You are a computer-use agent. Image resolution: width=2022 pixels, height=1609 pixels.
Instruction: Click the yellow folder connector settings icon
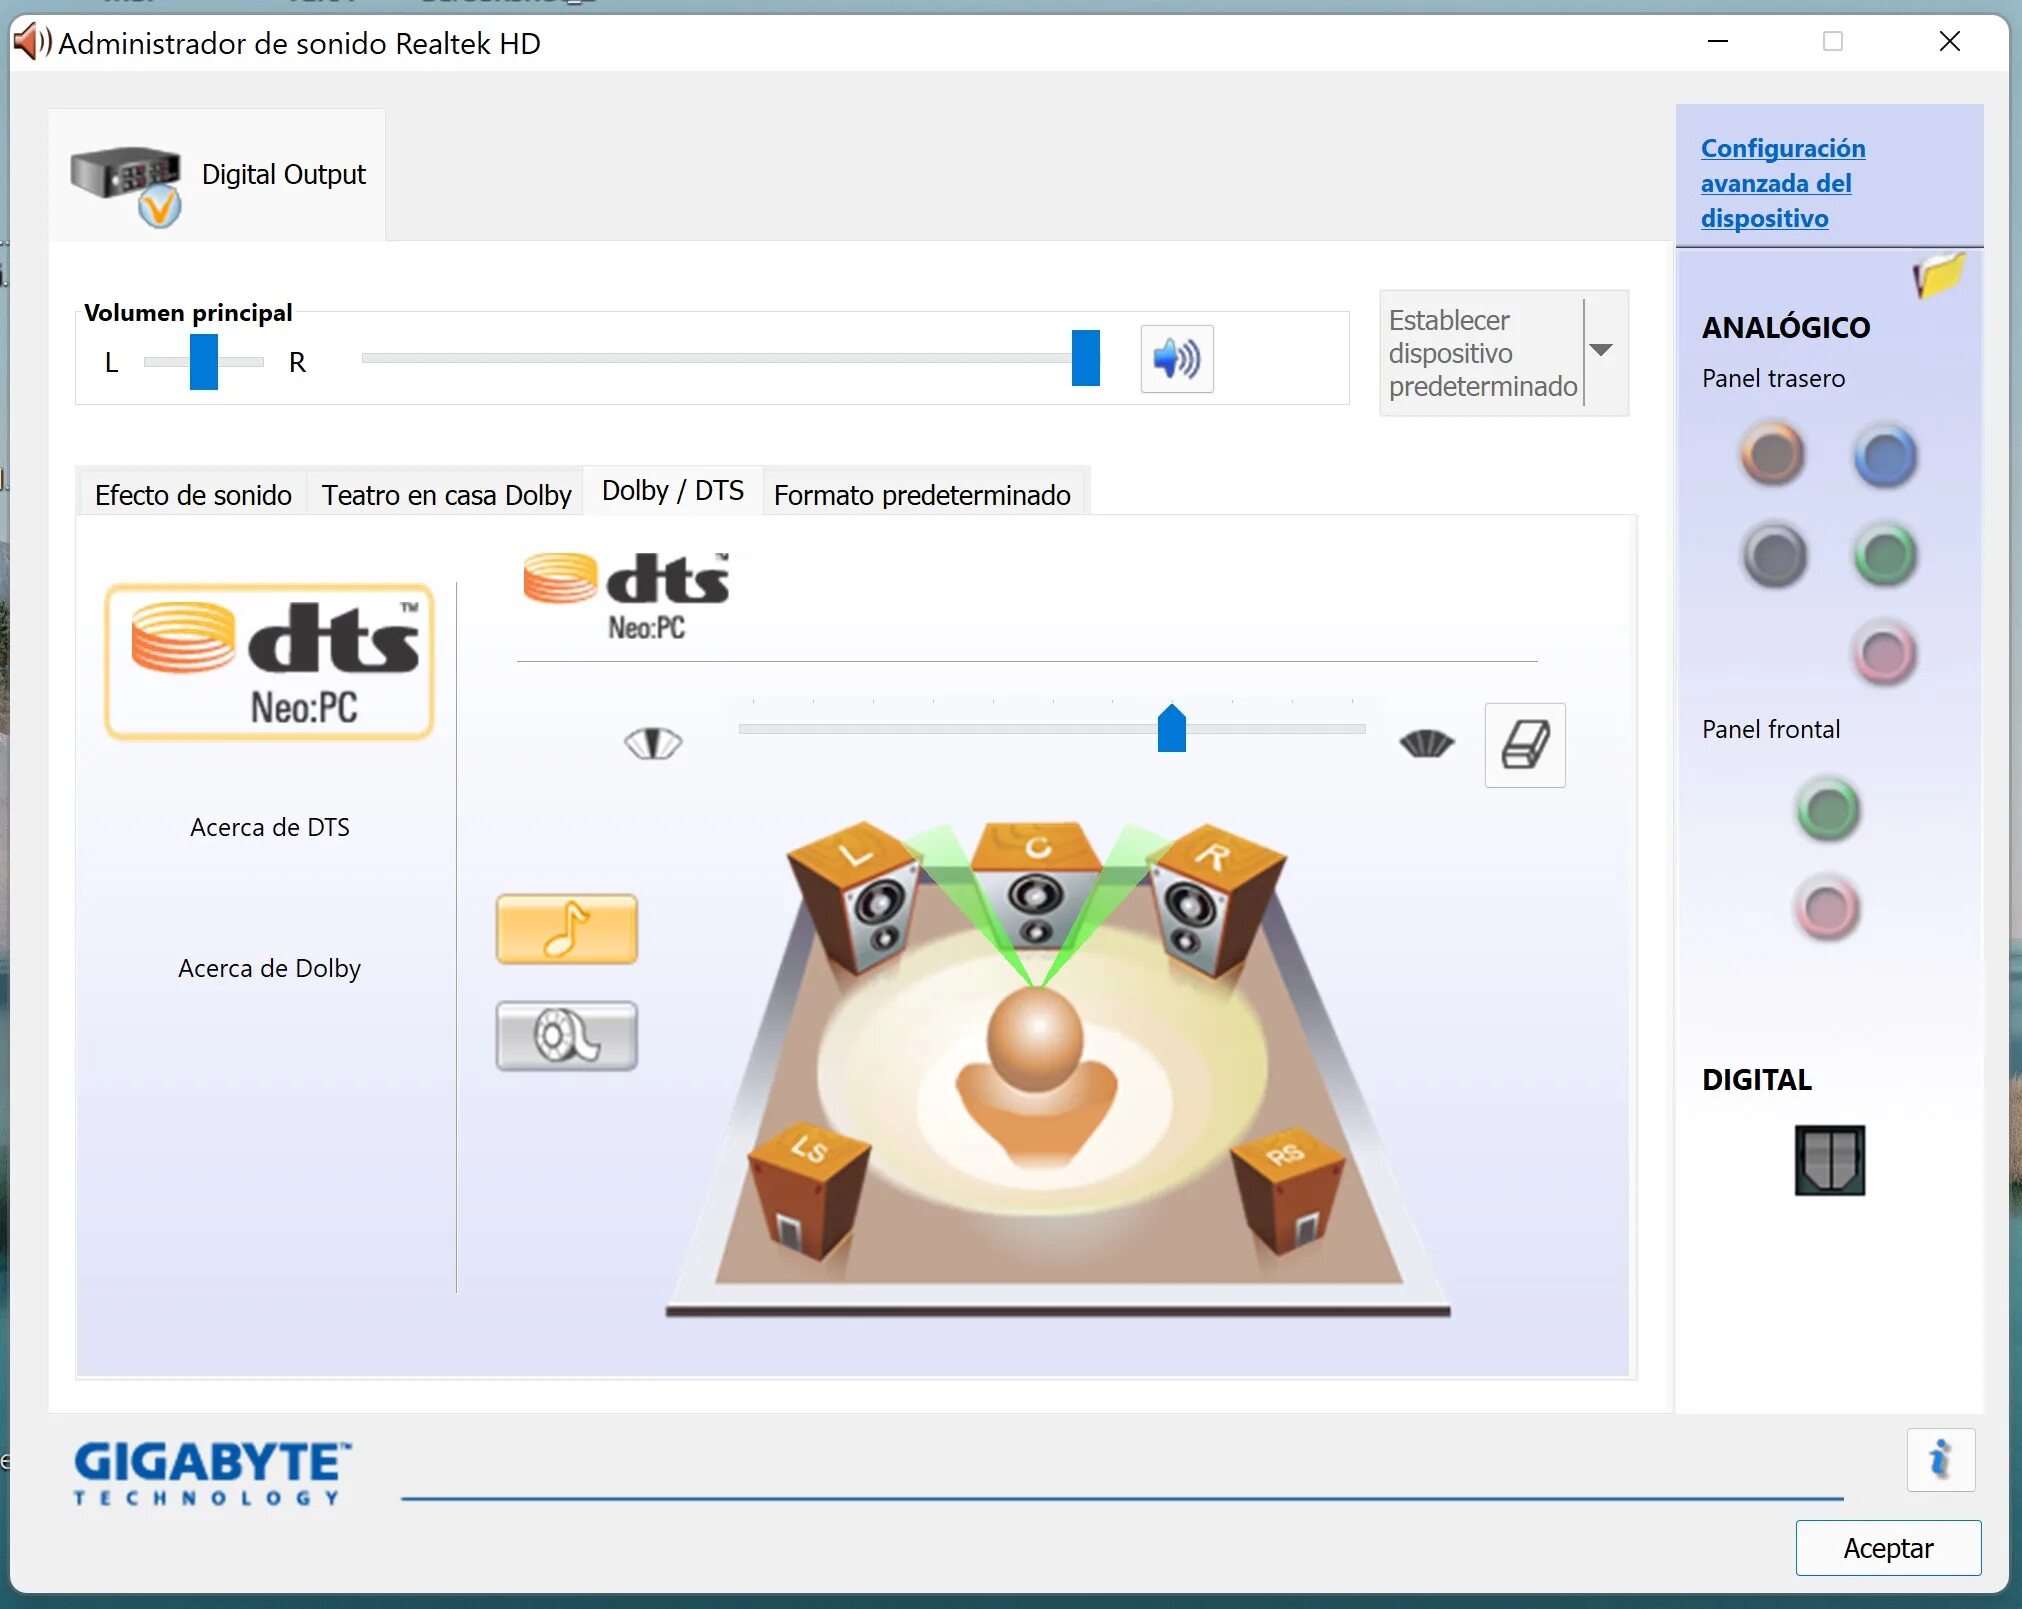click(x=1938, y=275)
